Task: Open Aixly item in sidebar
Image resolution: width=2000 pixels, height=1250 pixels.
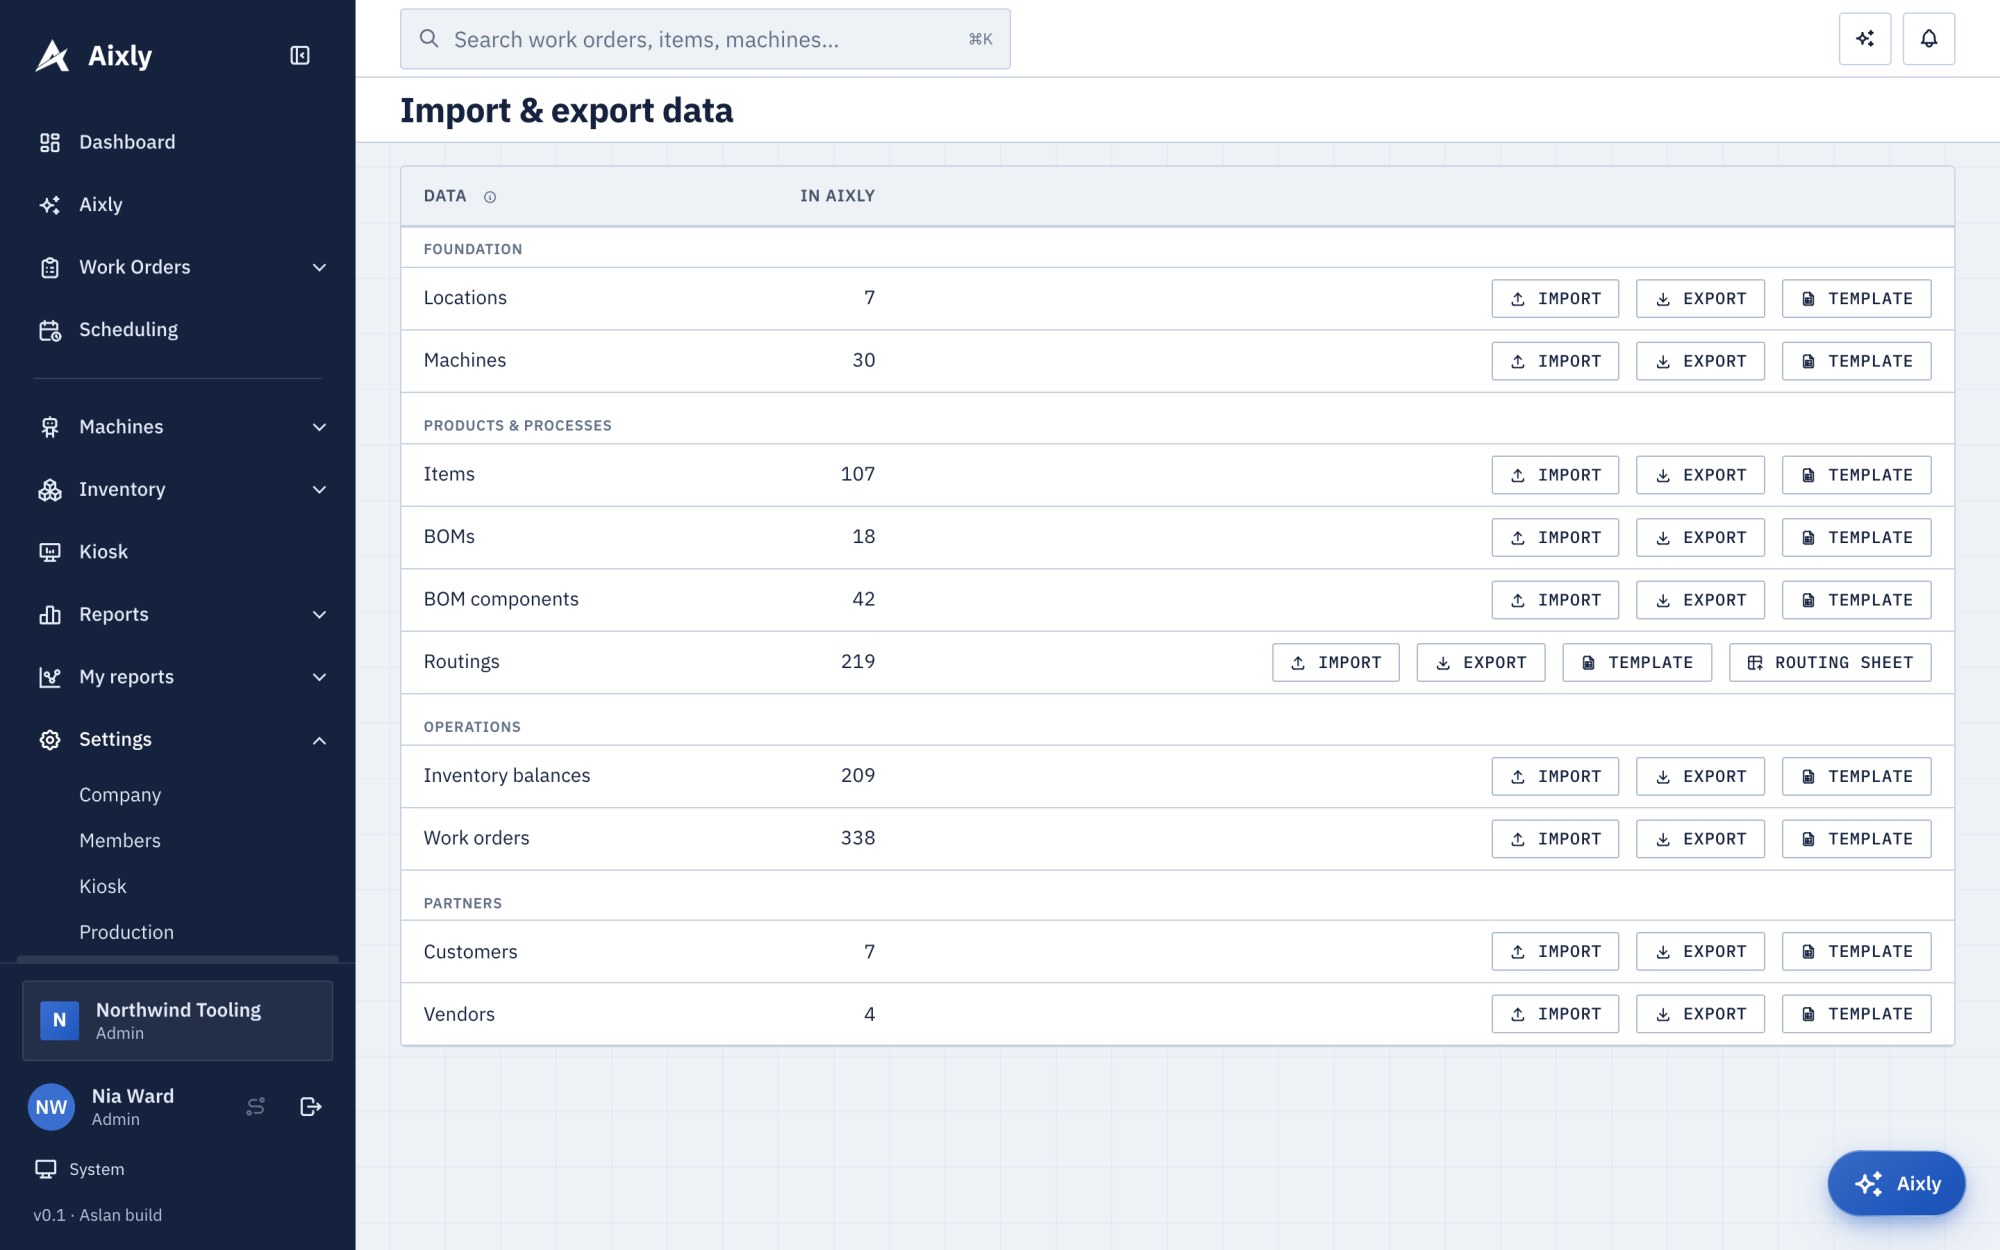Action: (178, 204)
